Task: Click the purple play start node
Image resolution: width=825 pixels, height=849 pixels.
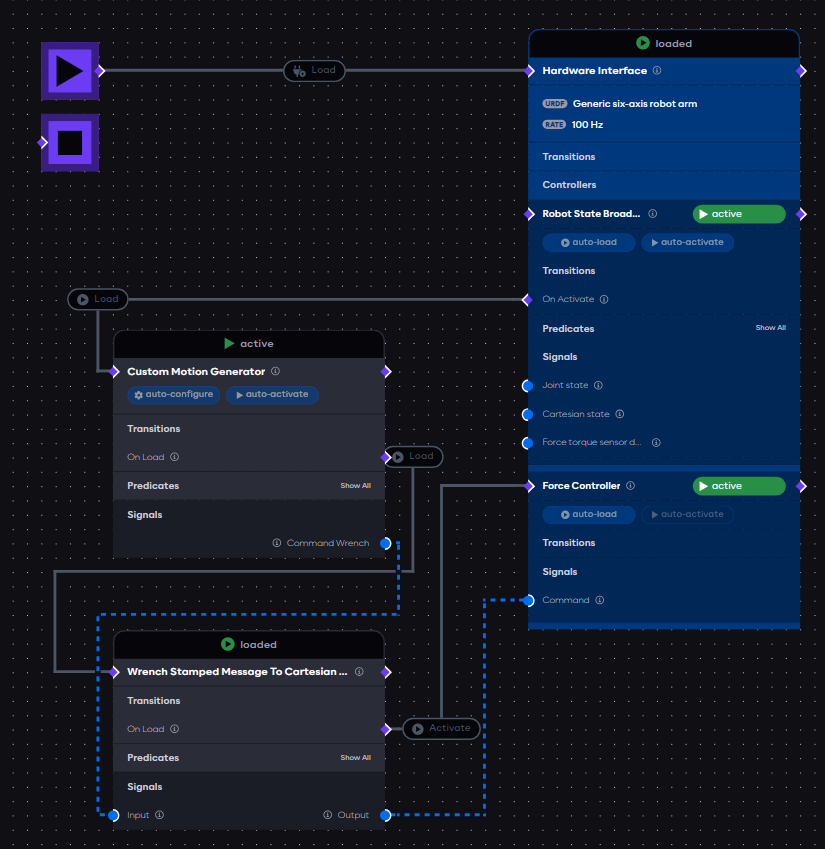Action: point(69,71)
